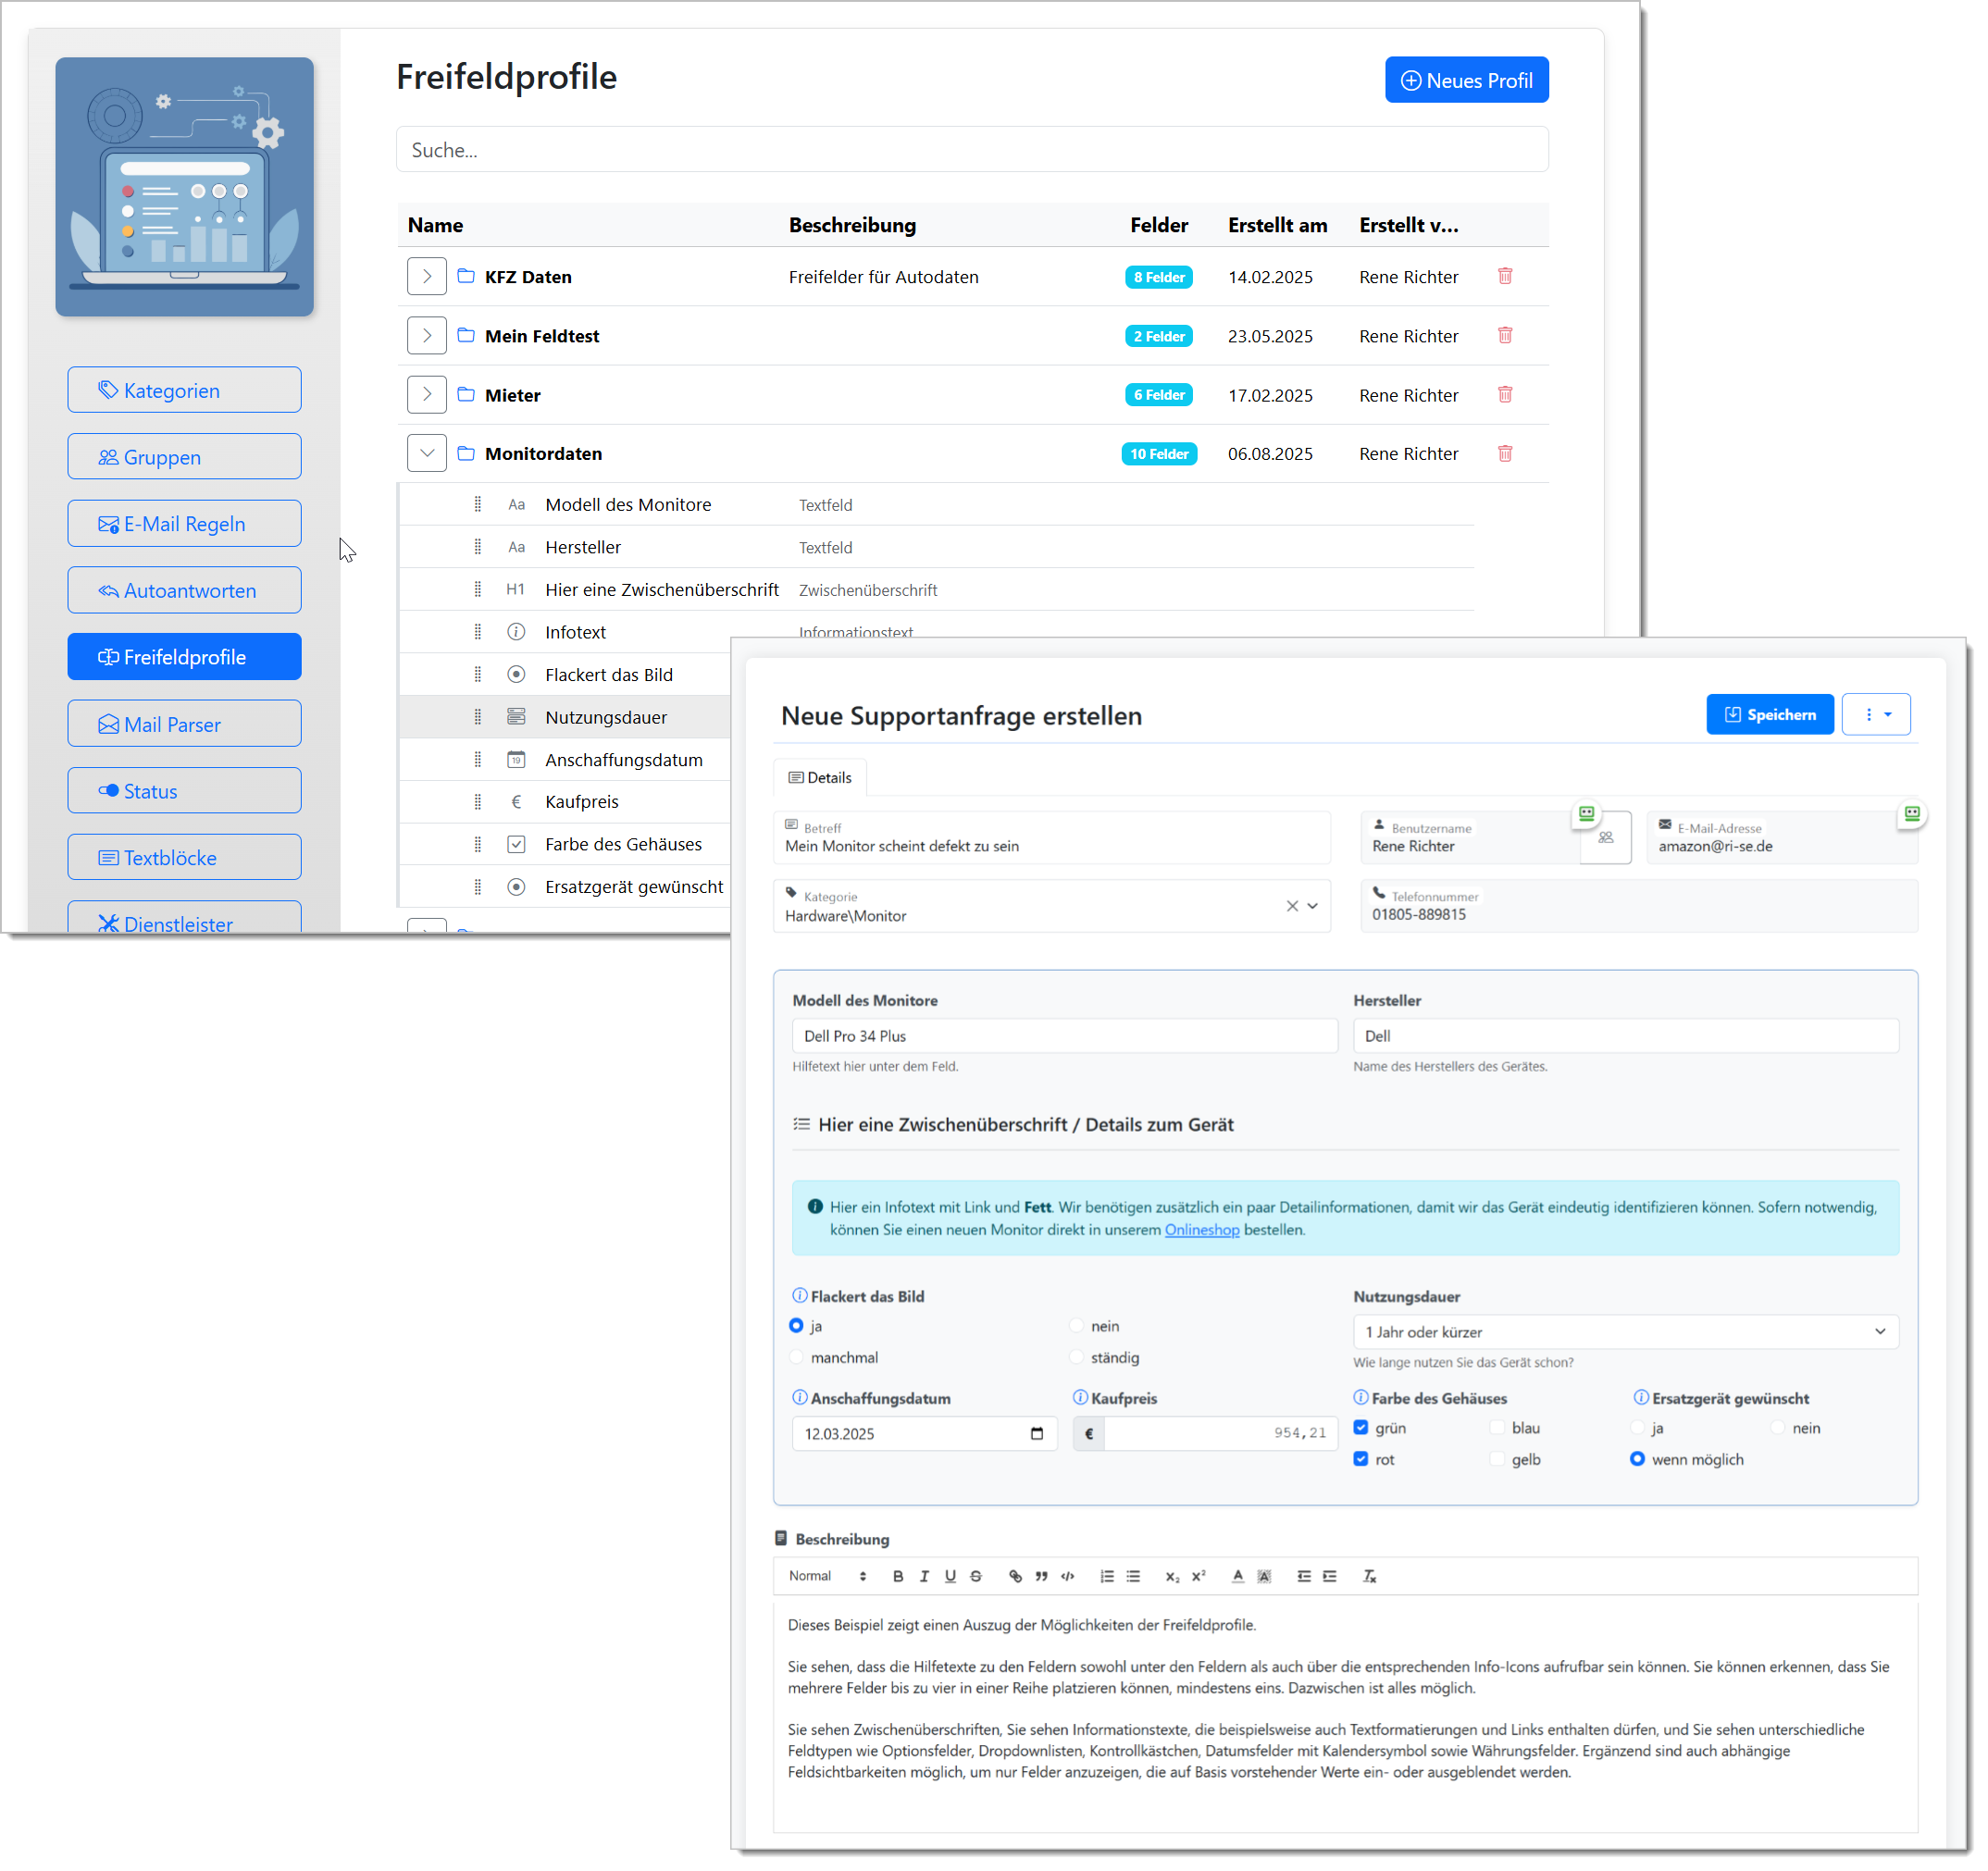Open the Nutzungsdauer dropdown
Viewport: 1988px width, 1871px height.
tap(1624, 1331)
